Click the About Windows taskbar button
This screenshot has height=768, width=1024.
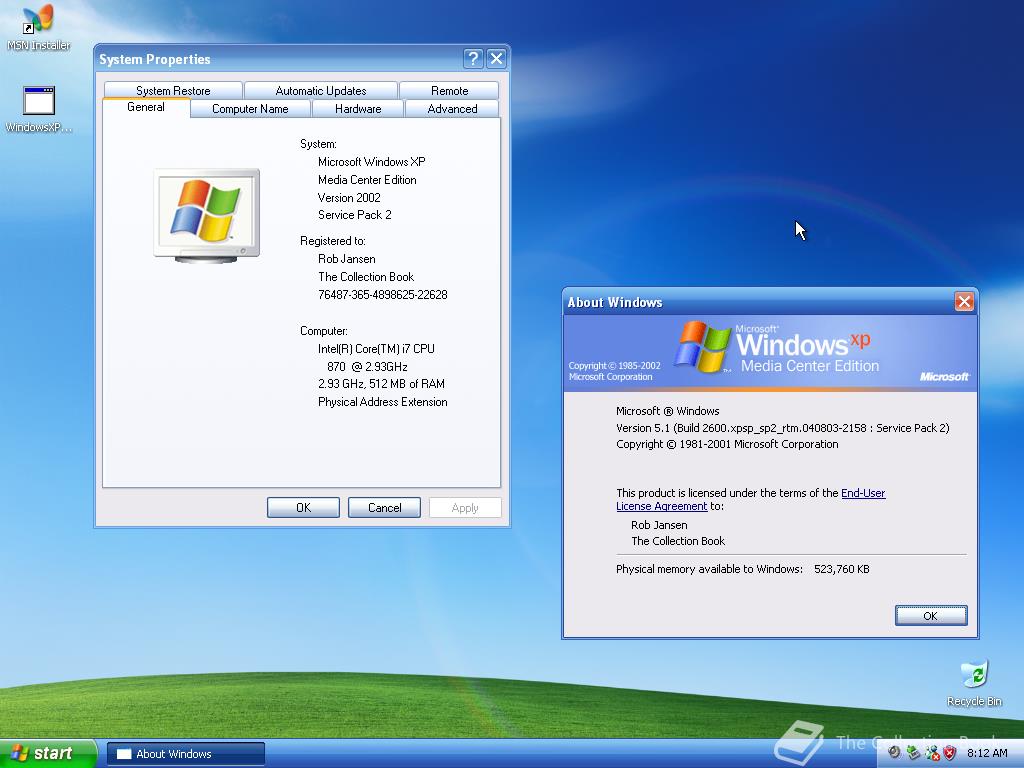[186, 754]
